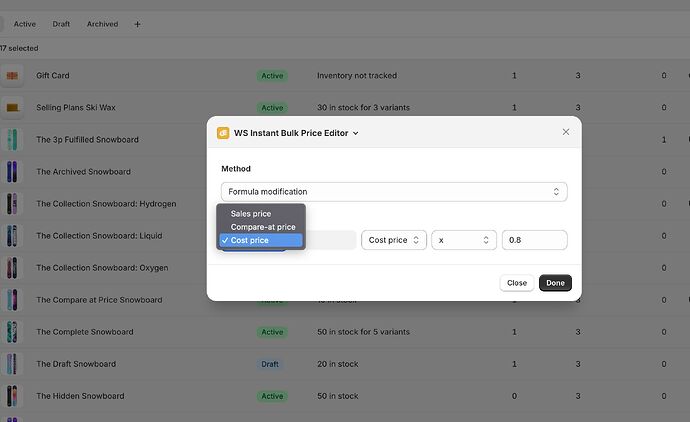Open the multiplication operator dropdown
The width and height of the screenshot is (690, 422).
[x=463, y=240]
